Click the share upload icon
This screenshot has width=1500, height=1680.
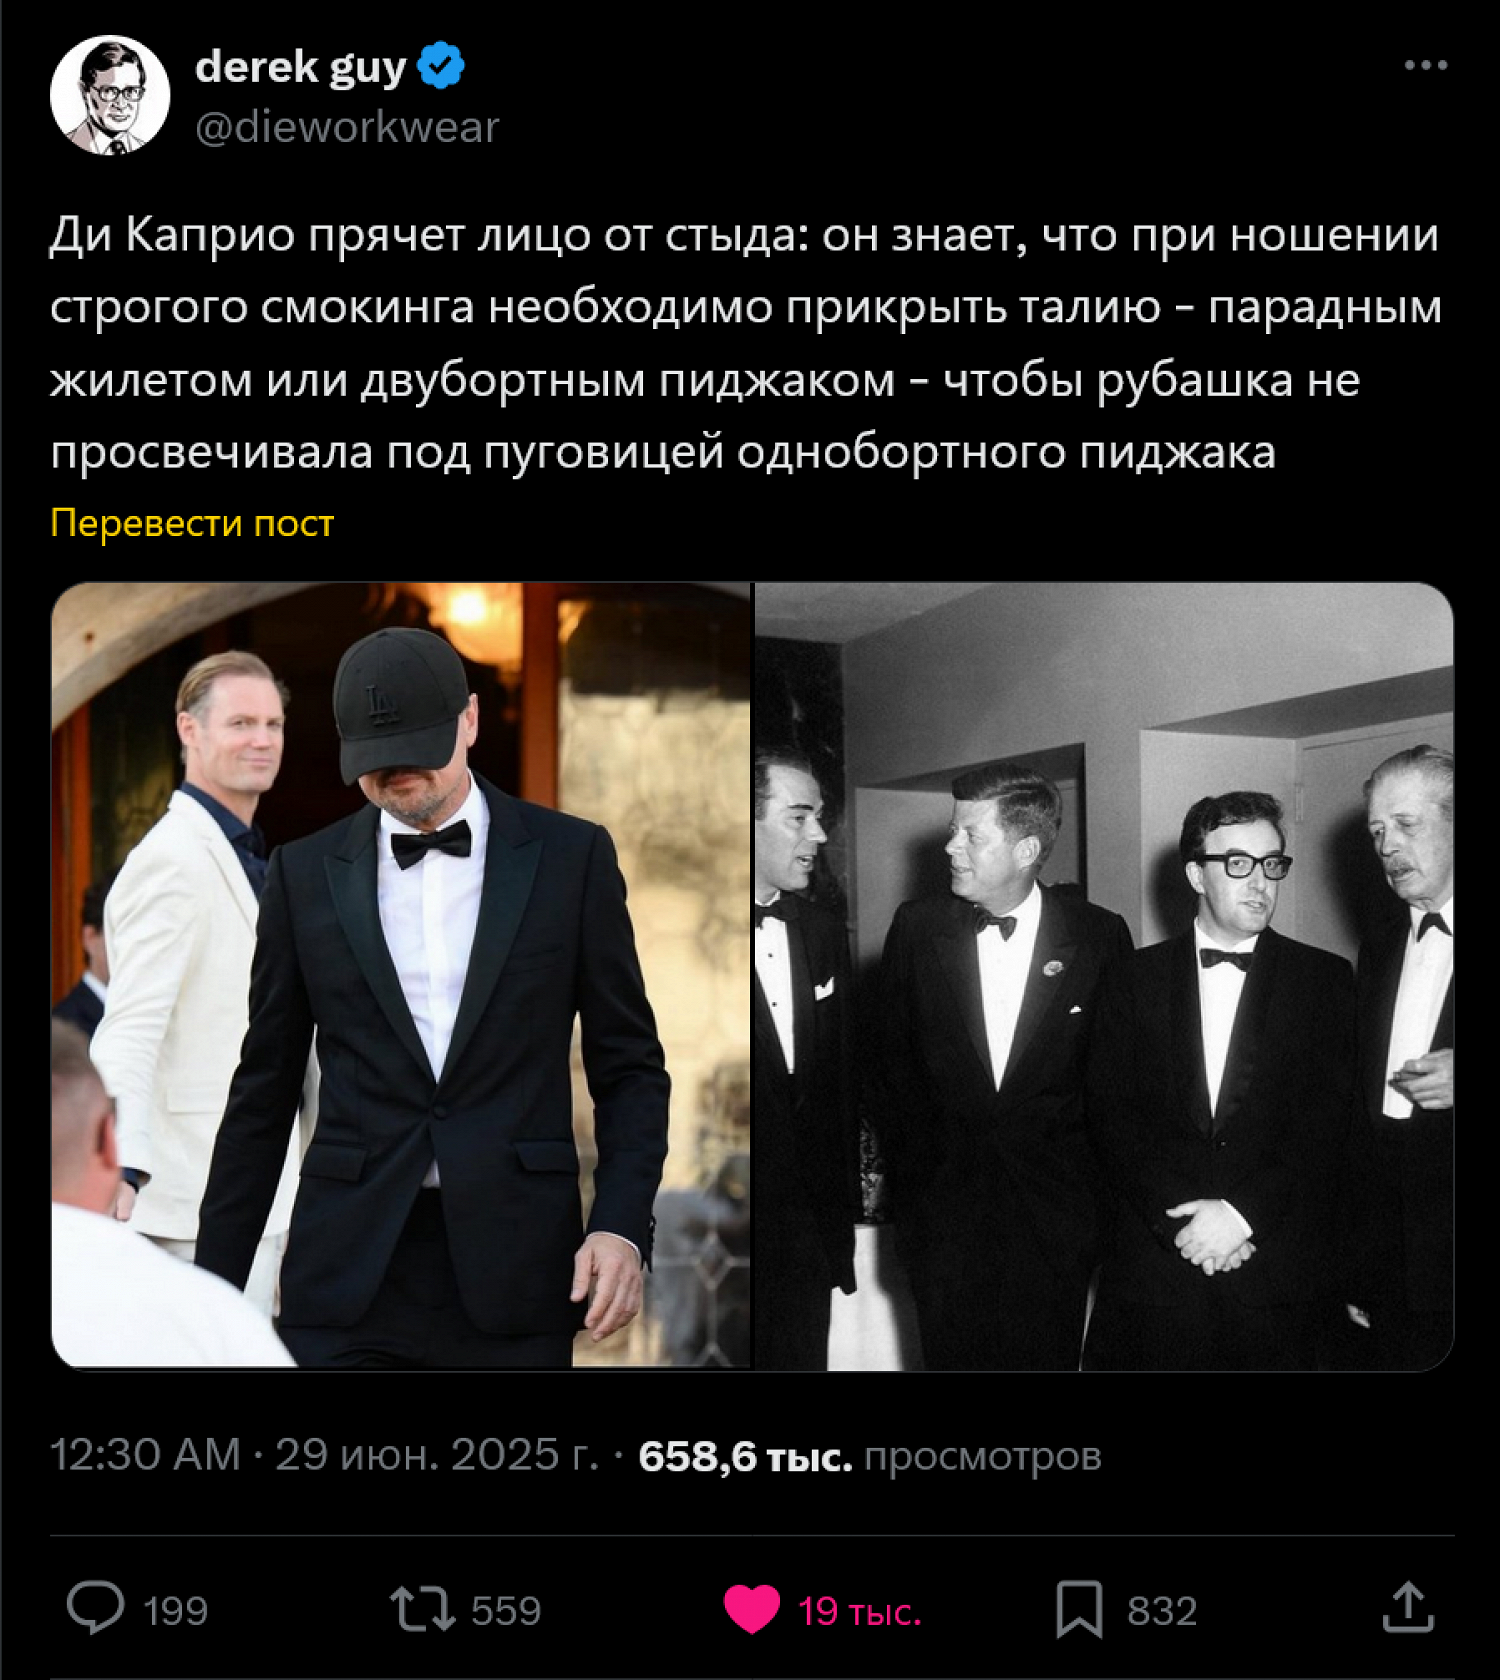(1408, 1608)
